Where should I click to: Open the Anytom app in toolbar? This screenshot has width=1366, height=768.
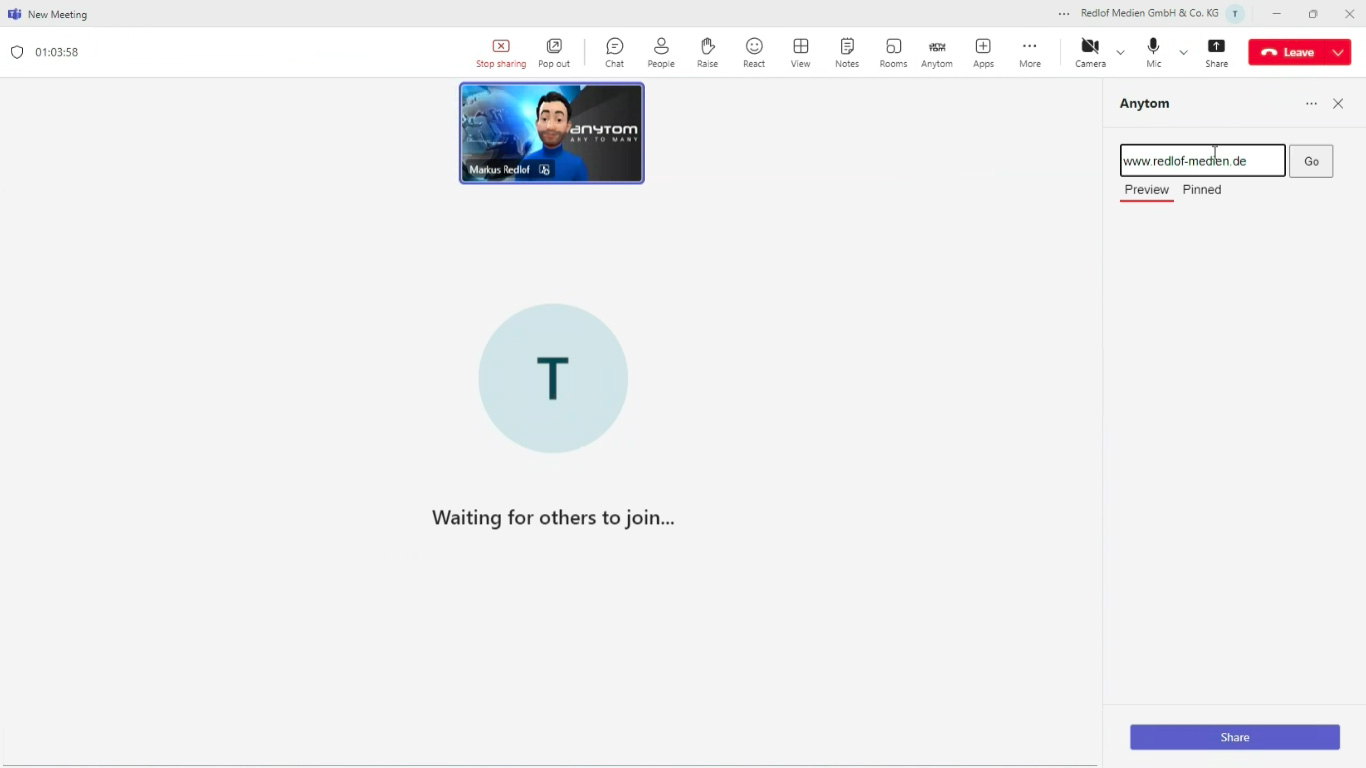[x=937, y=52]
